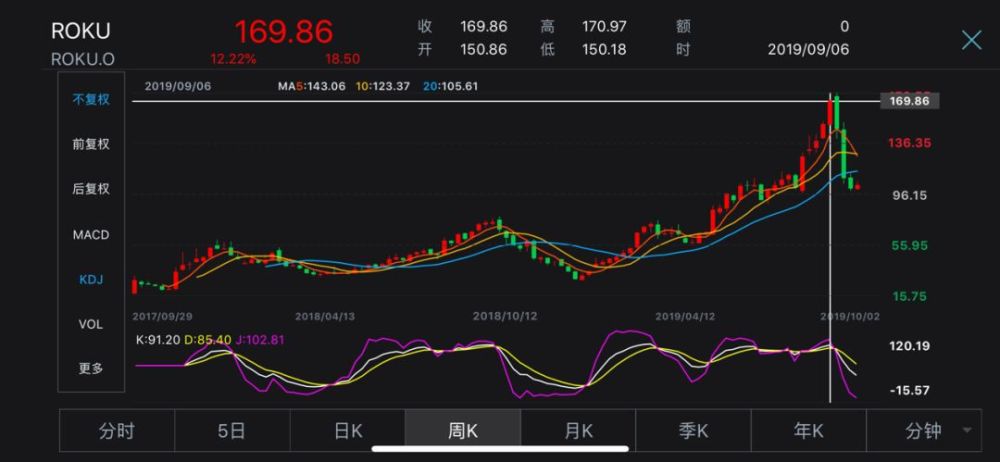Switch indicator panel to KDJ

[x=91, y=279]
